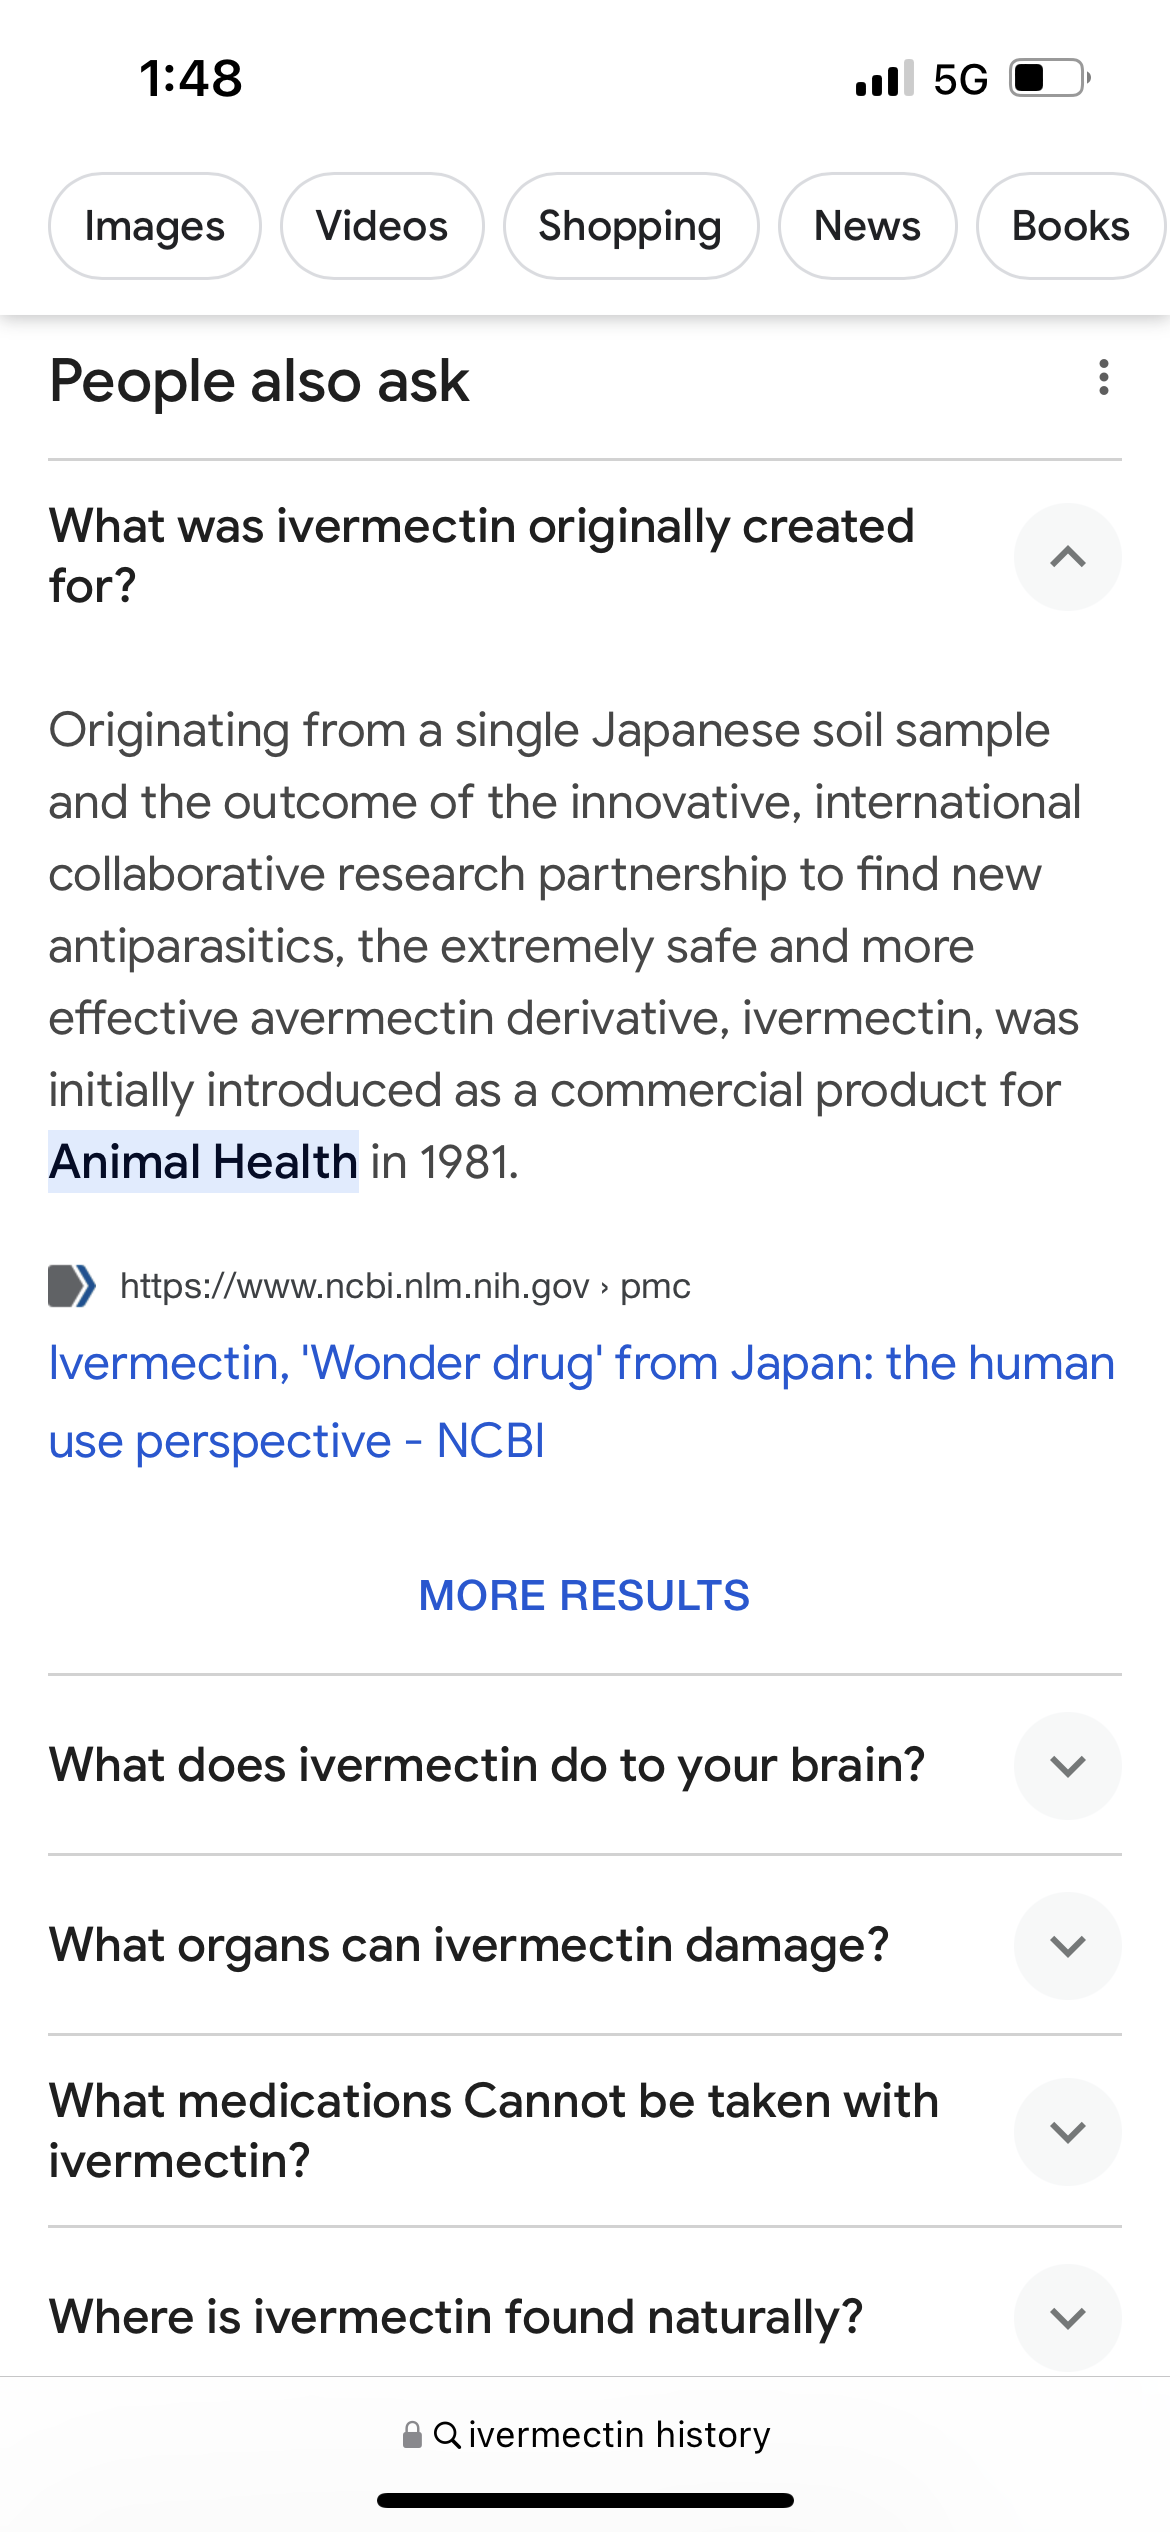Tap the ncbi.nlm.nih.gov URL breadcrumb

[405, 1286]
